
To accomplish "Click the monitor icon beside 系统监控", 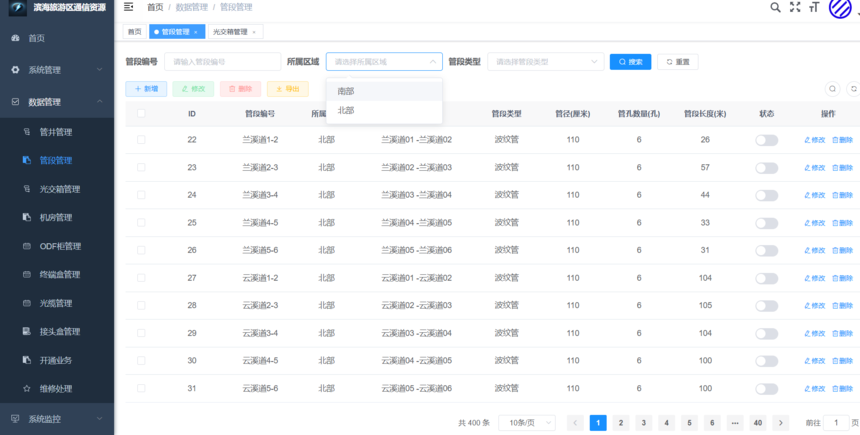I will [x=15, y=419].
